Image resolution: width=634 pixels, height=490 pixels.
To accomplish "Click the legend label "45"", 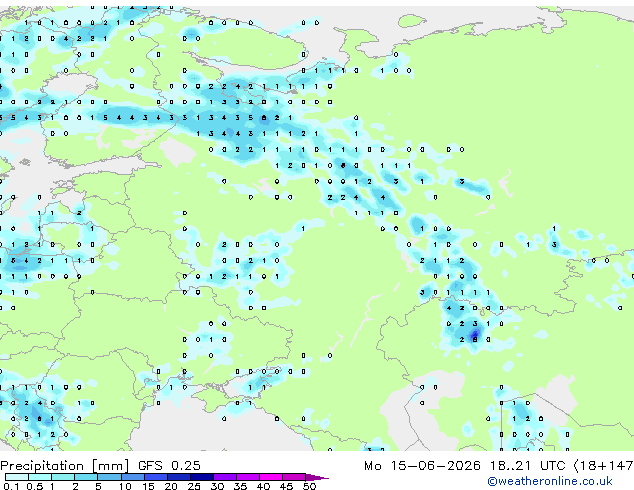I will click(286, 486).
